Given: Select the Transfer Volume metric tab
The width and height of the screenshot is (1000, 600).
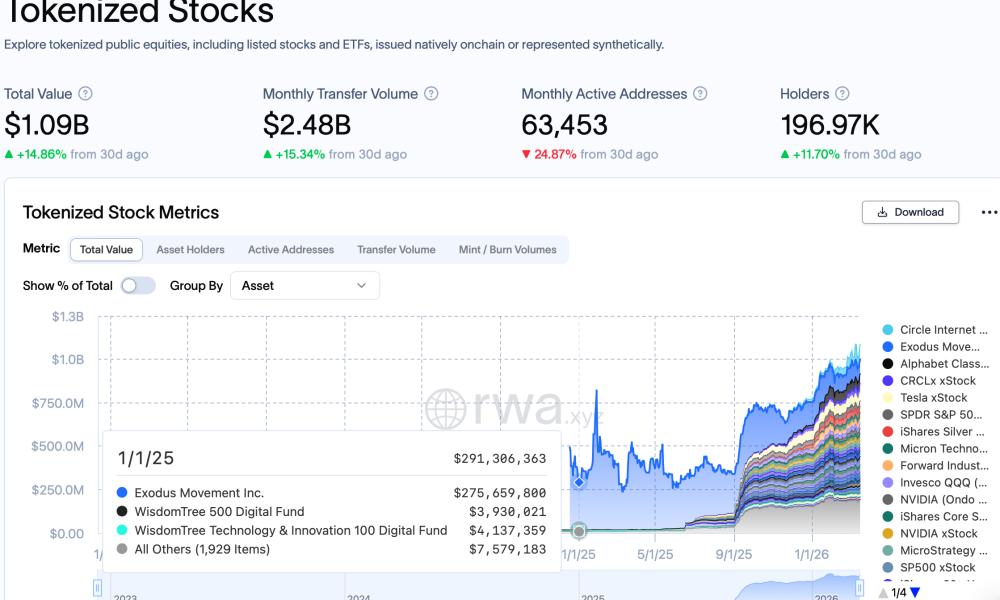Looking at the screenshot, I should [x=396, y=250].
